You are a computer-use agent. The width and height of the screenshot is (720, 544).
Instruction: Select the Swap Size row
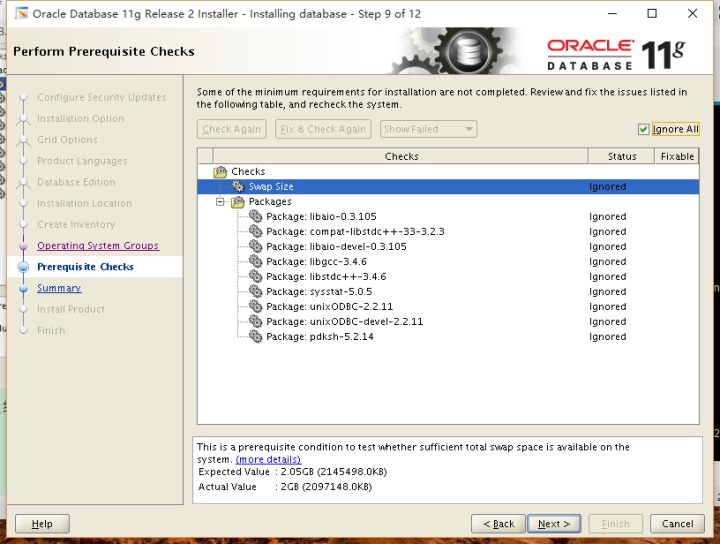point(448,186)
